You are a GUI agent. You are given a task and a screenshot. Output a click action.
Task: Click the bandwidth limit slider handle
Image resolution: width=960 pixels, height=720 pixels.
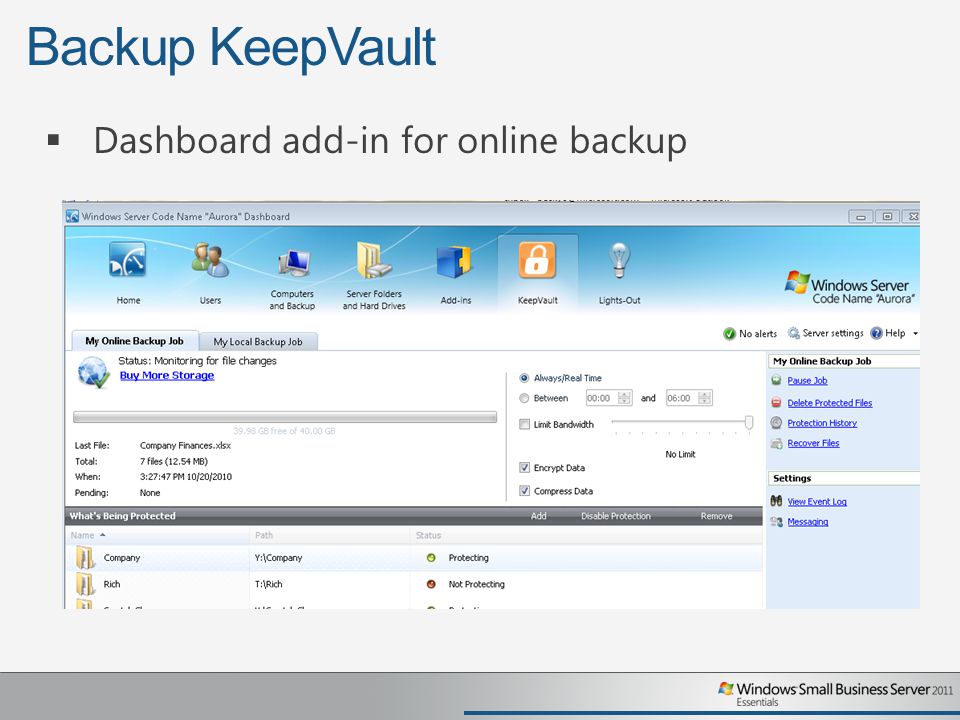[749, 422]
